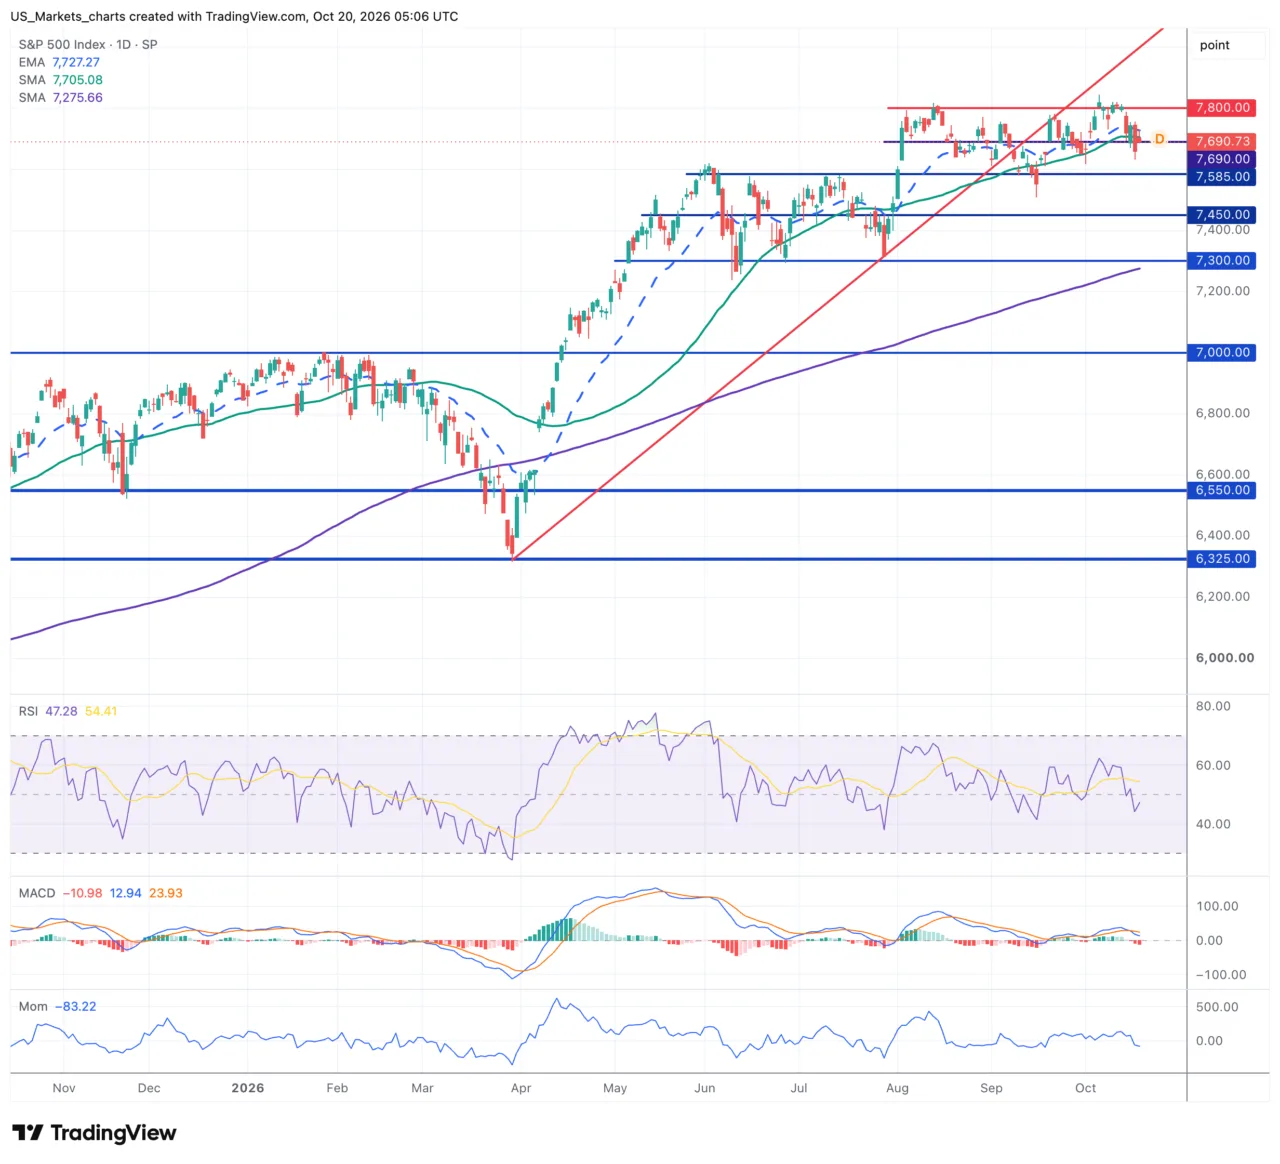Viewport: 1280px width, 1164px height.
Task: Select the 7,000.00 level price label
Action: coord(1222,353)
